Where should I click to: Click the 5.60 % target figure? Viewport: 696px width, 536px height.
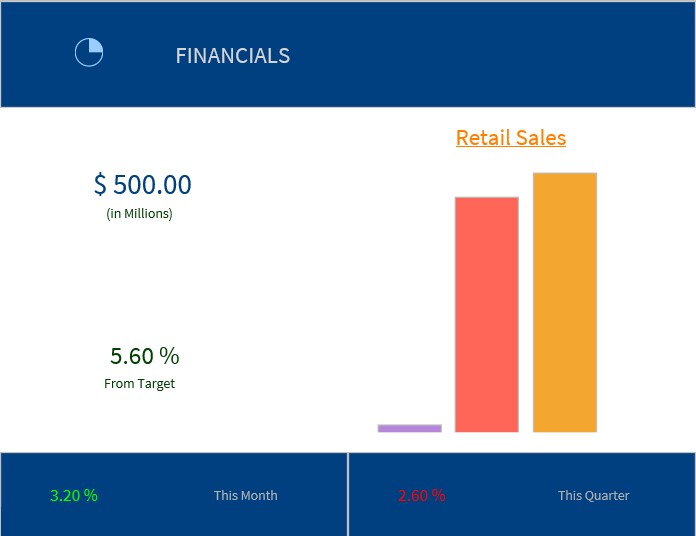[x=144, y=356]
